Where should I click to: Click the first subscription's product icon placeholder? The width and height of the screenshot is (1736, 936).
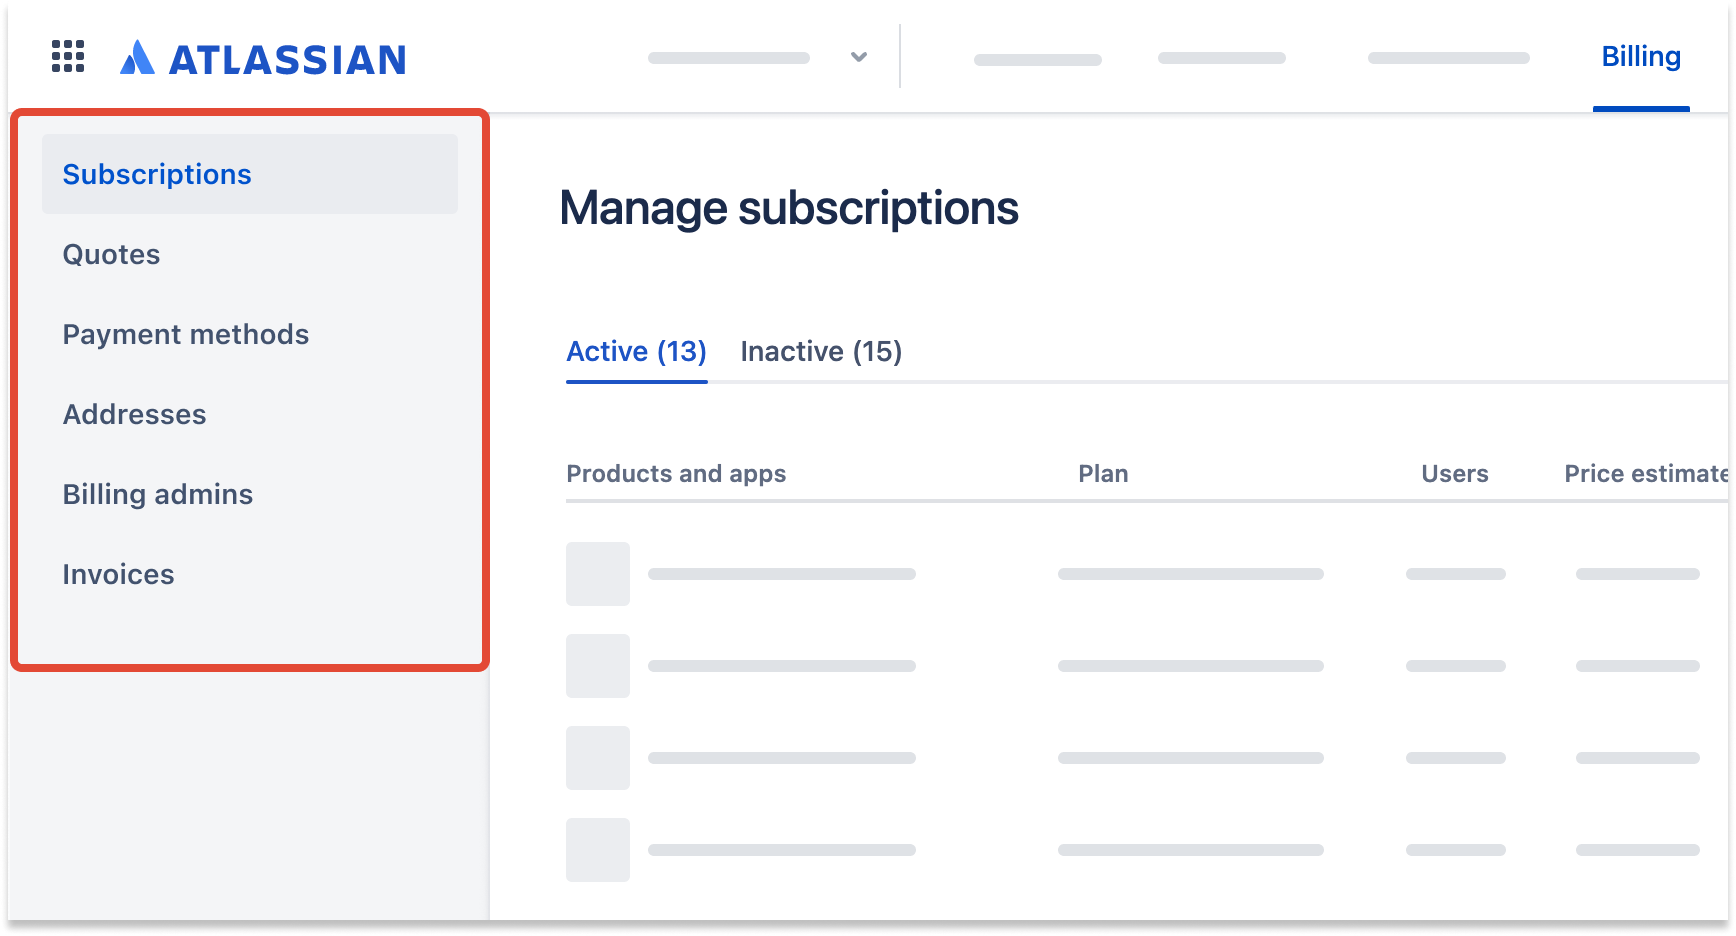point(598,574)
